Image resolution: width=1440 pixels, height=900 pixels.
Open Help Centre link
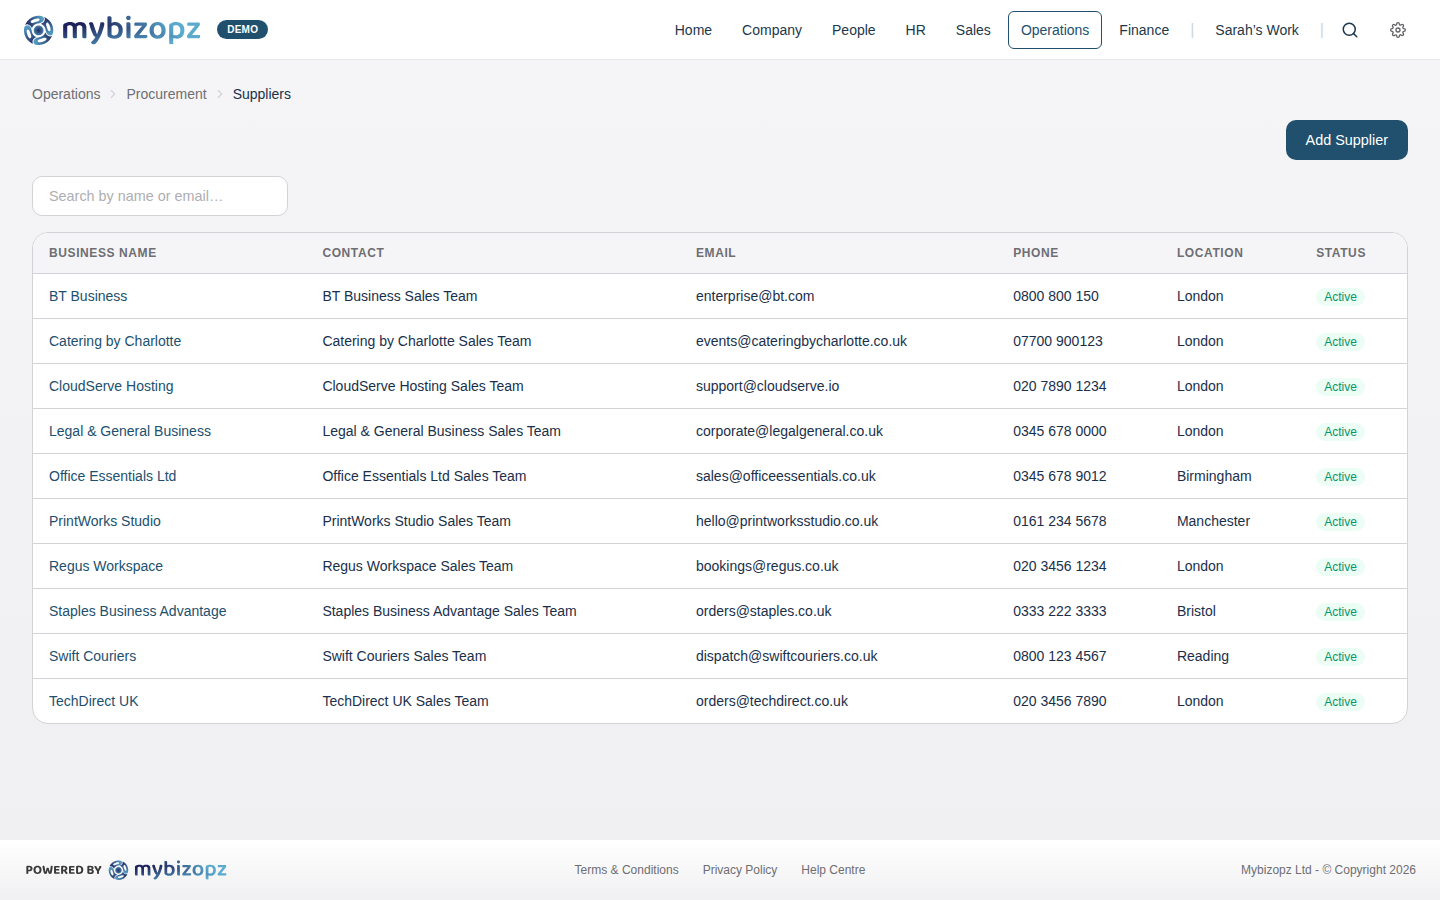pos(833,870)
